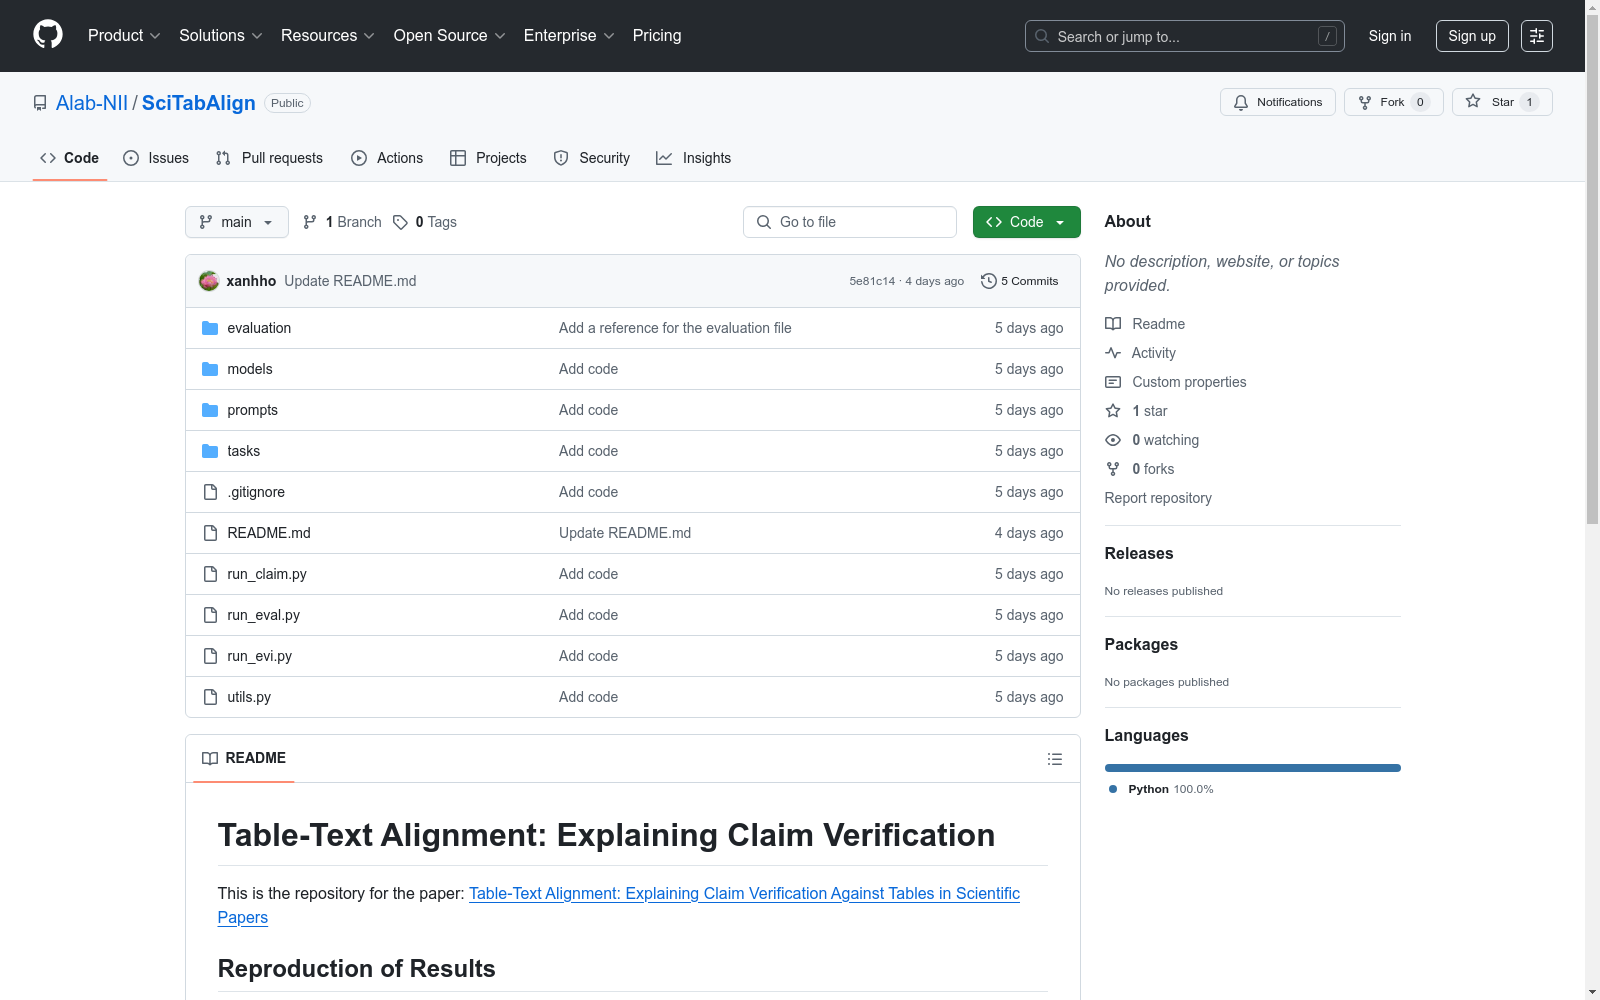Click the models folder icon
The image size is (1600, 1000).
210,369
